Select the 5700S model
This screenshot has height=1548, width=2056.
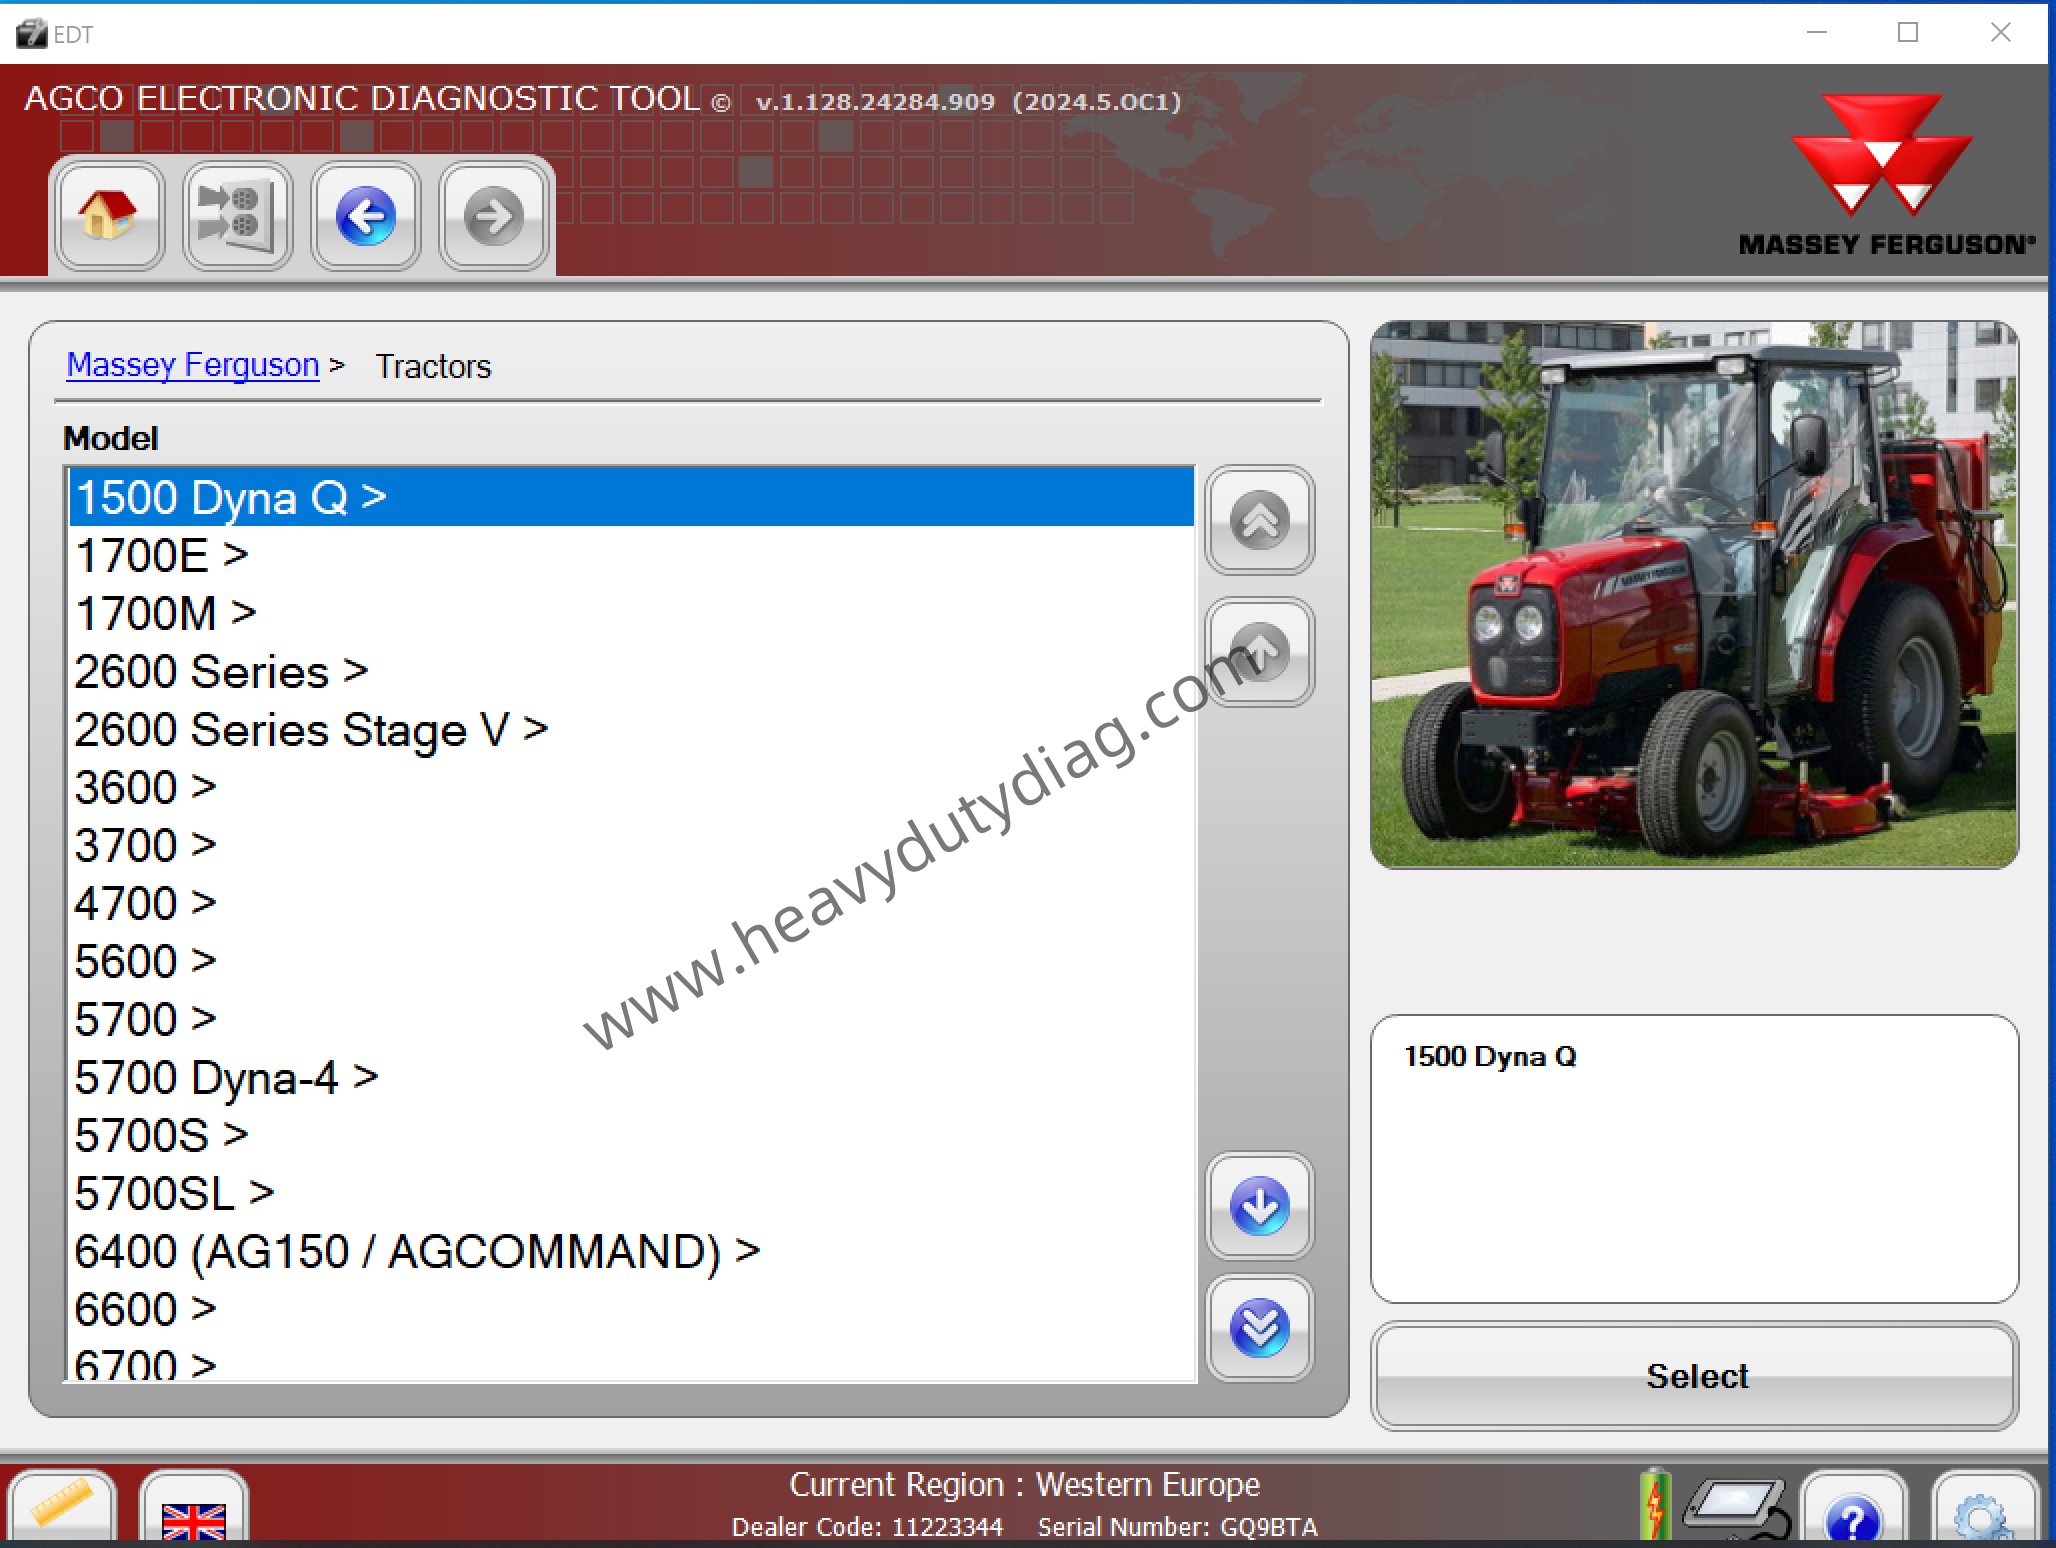632,1135
